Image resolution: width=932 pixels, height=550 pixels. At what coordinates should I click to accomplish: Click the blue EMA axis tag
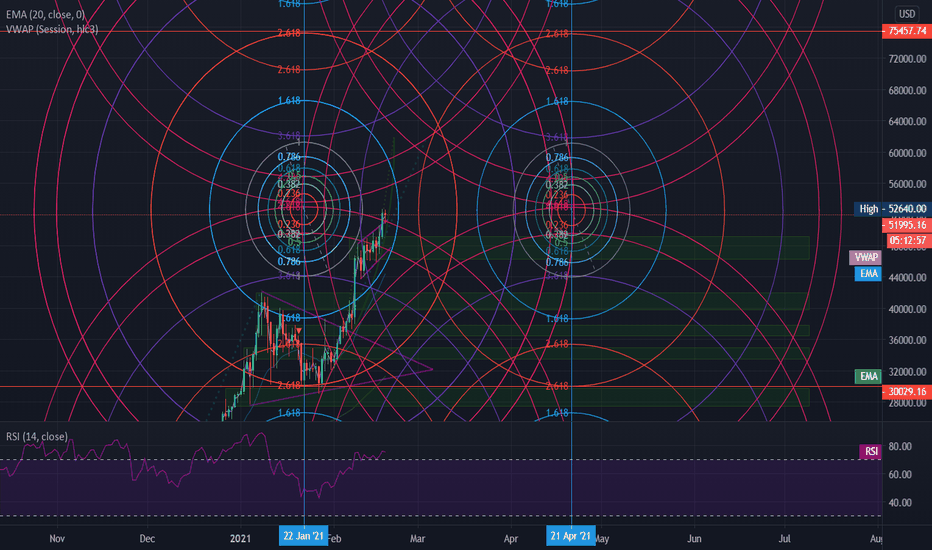868,274
